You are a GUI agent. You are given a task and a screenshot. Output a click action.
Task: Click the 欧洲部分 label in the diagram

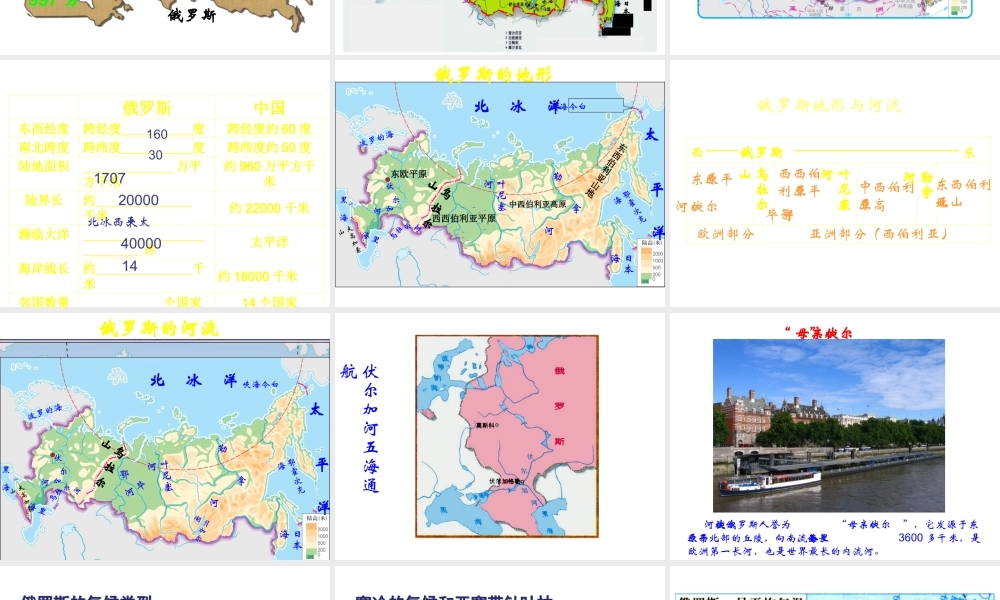tap(726, 234)
